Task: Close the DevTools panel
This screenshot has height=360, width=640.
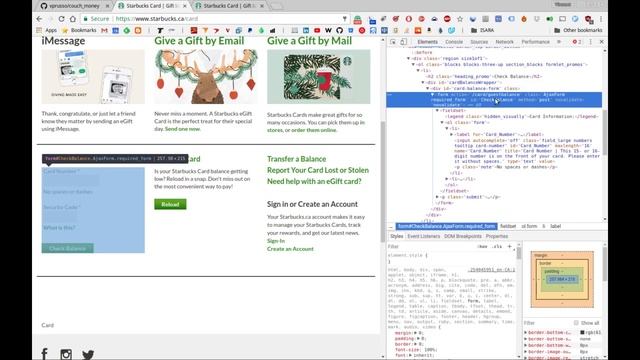Action: click(601, 42)
